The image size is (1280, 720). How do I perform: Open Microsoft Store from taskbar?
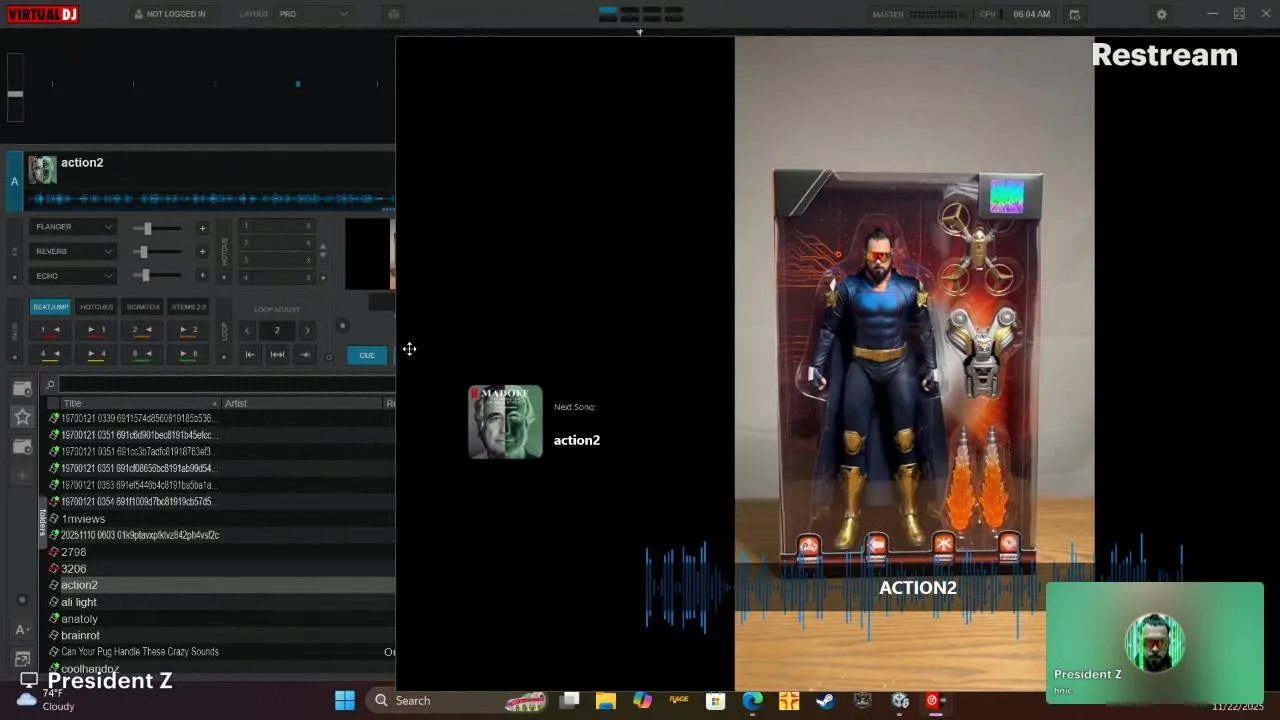point(715,700)
